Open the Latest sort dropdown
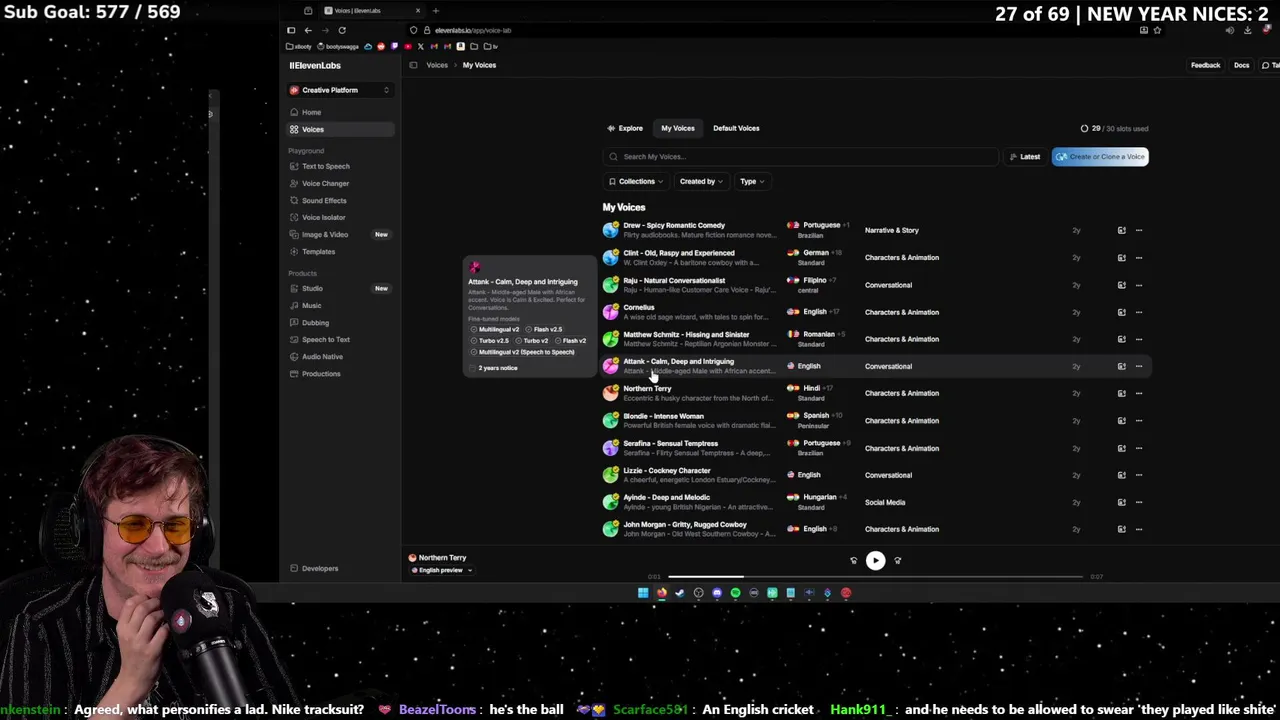This screenshot has width=1280, height=720. click(x=1025, y=157)
